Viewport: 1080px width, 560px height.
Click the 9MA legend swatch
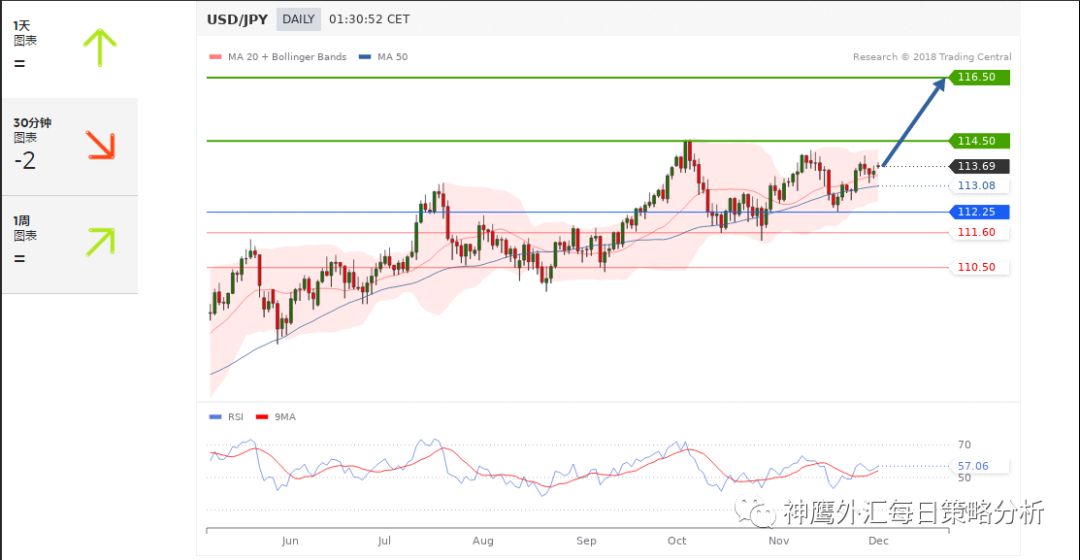(x=262, y=417)
